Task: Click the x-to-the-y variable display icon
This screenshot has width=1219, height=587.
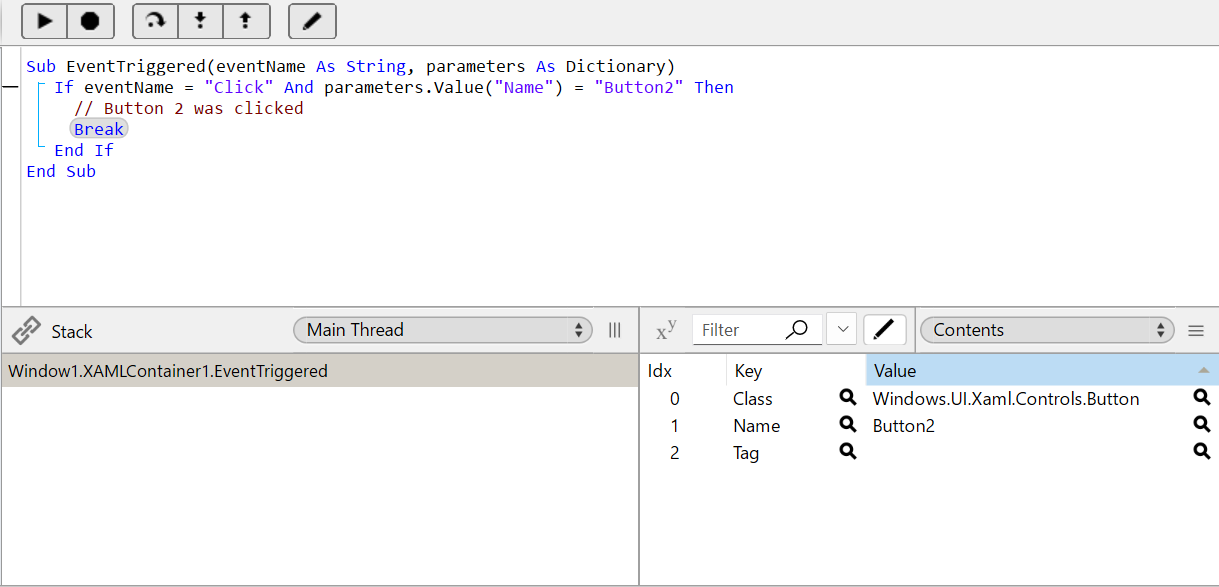Action: (666, 329)
